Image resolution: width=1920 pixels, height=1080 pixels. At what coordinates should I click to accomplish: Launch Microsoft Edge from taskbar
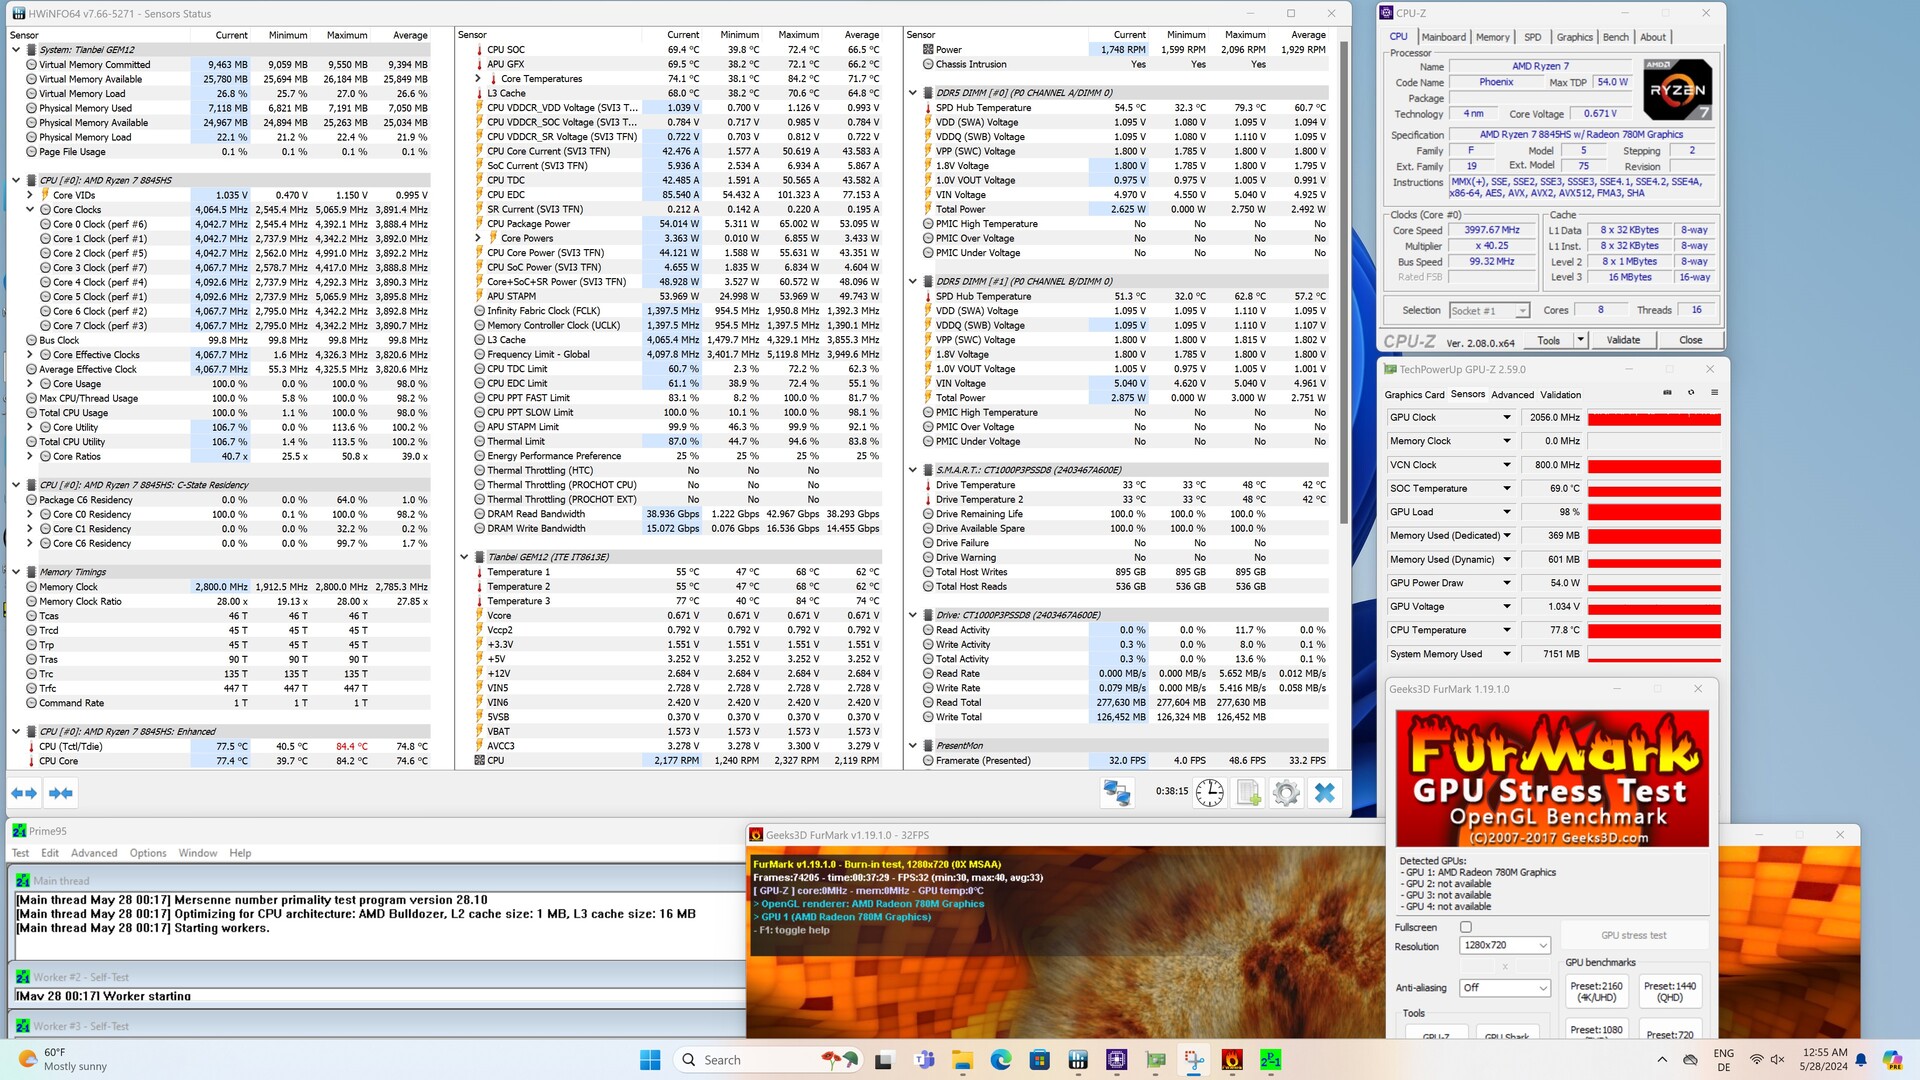(x=1001, y=1060)
